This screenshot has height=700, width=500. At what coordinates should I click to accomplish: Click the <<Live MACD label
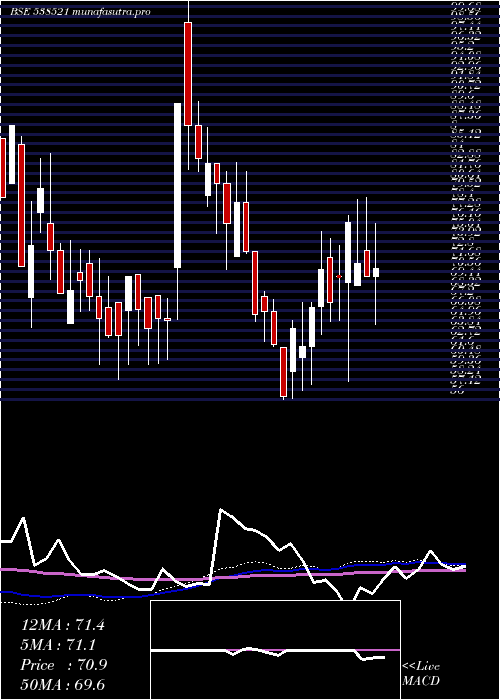(x=421, y=674)
